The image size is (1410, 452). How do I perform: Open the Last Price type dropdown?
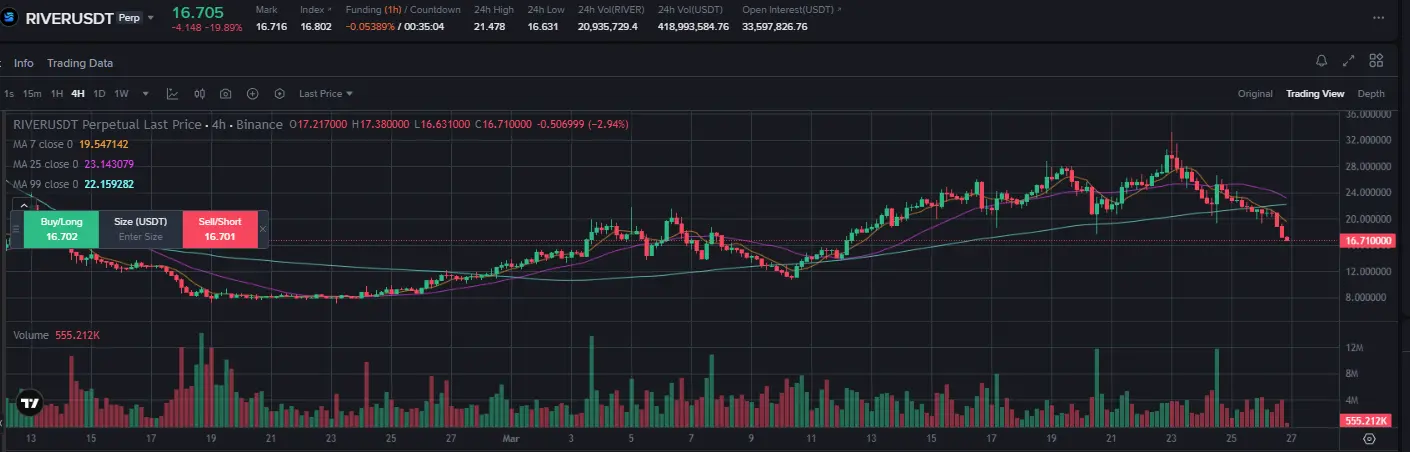point(326,94)
